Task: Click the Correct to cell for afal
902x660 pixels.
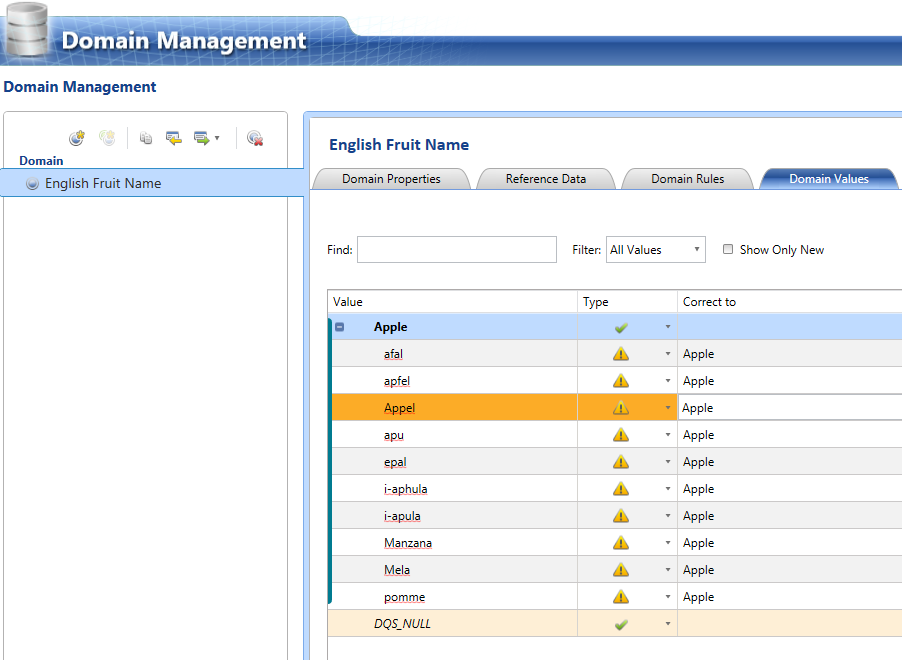Action: [790, 354]
